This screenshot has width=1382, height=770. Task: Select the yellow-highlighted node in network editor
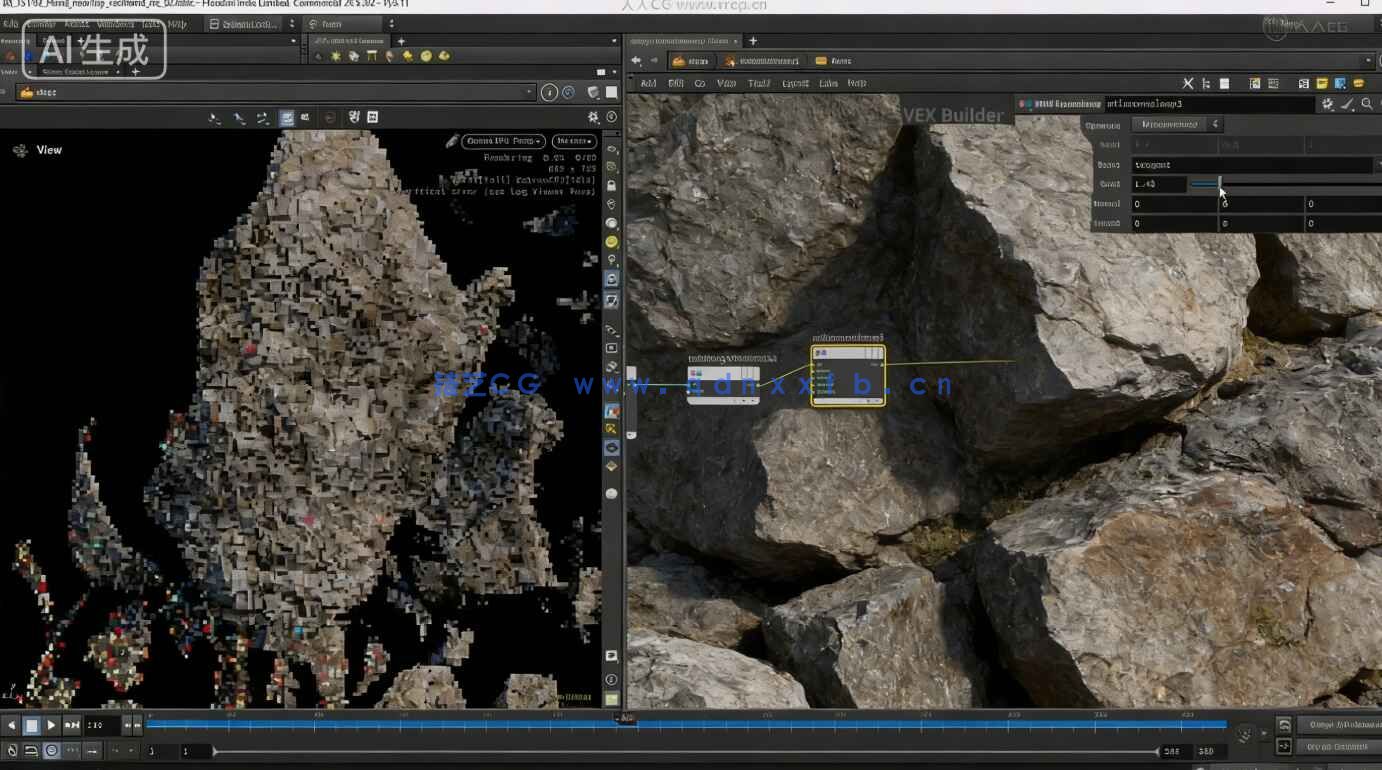[x=847, y=376]
